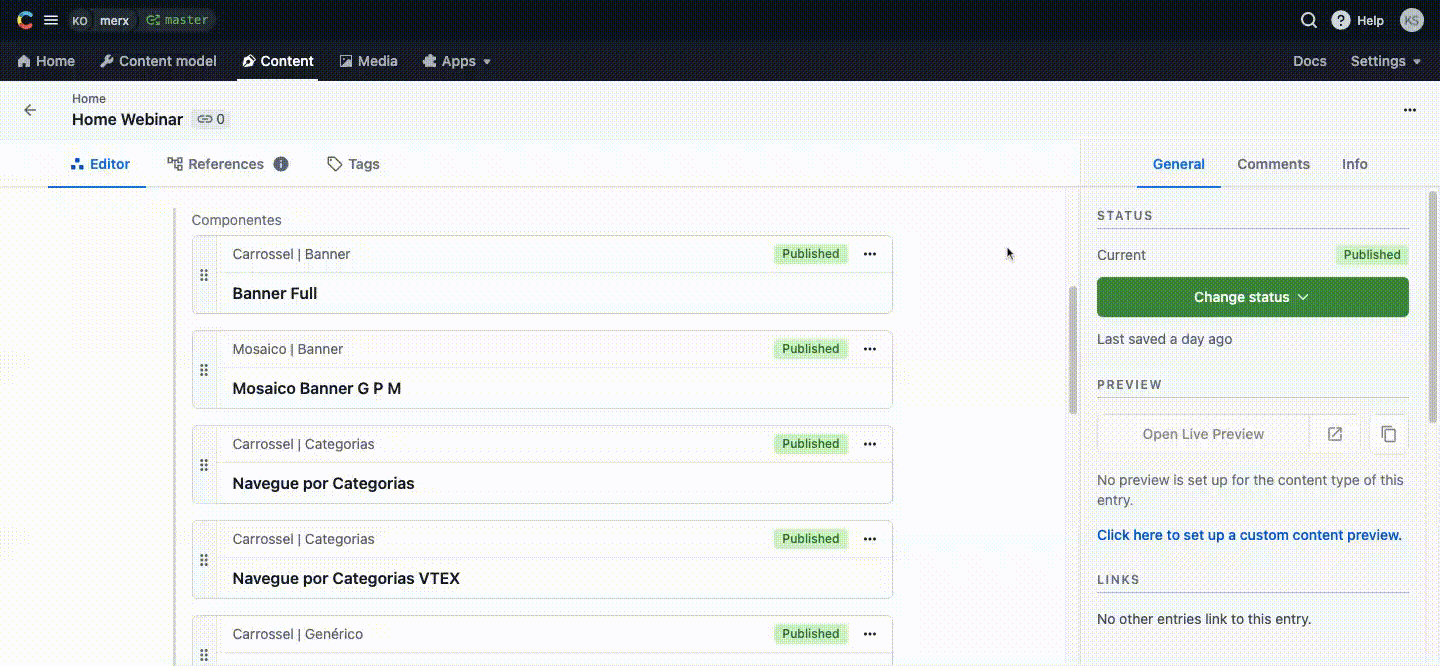
Task: Expand the Apps dropdown menu
Action: (x=457, y=61)
